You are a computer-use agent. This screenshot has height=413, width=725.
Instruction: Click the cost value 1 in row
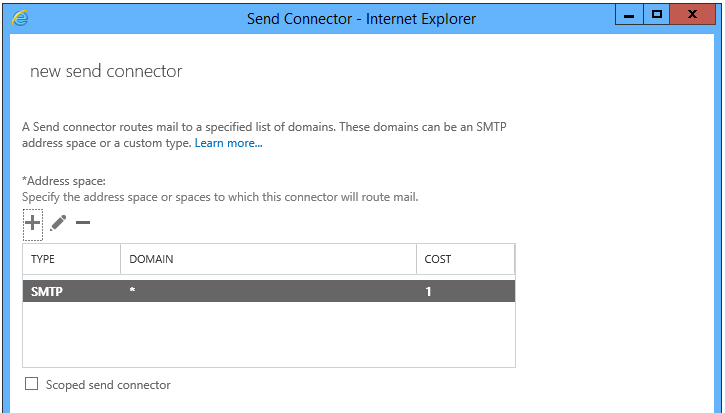pyautogui.click(x=428, y=291)
